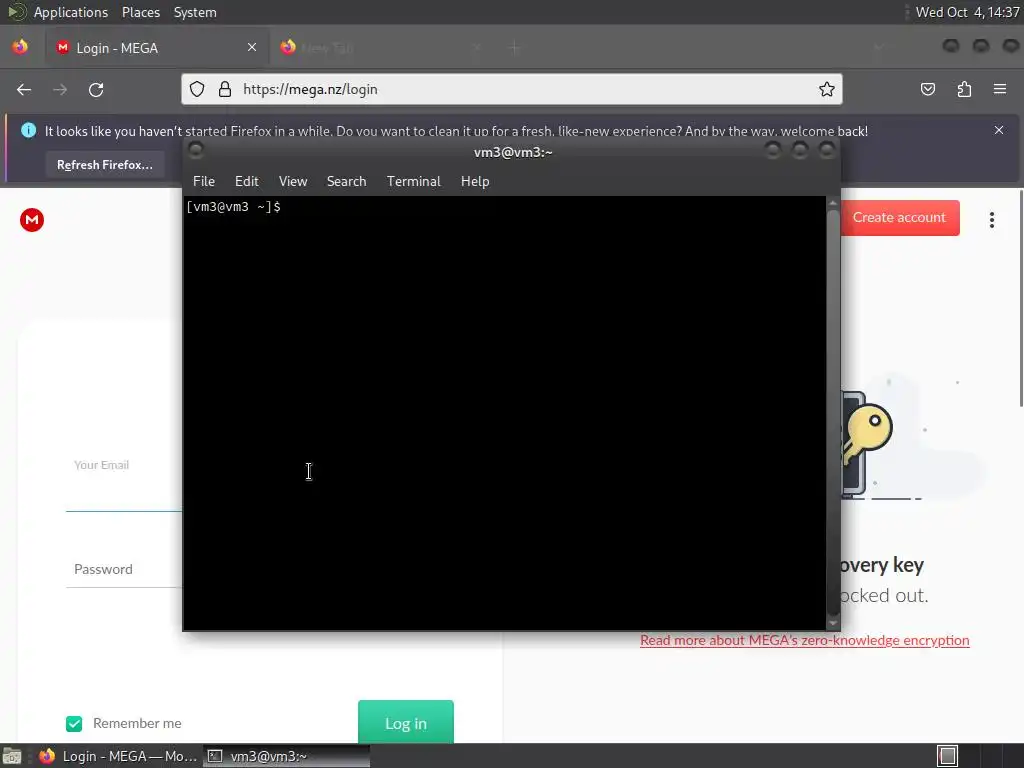Open the terminal File menu
Screen dimensions: 1024x768
tap(204, 182)
